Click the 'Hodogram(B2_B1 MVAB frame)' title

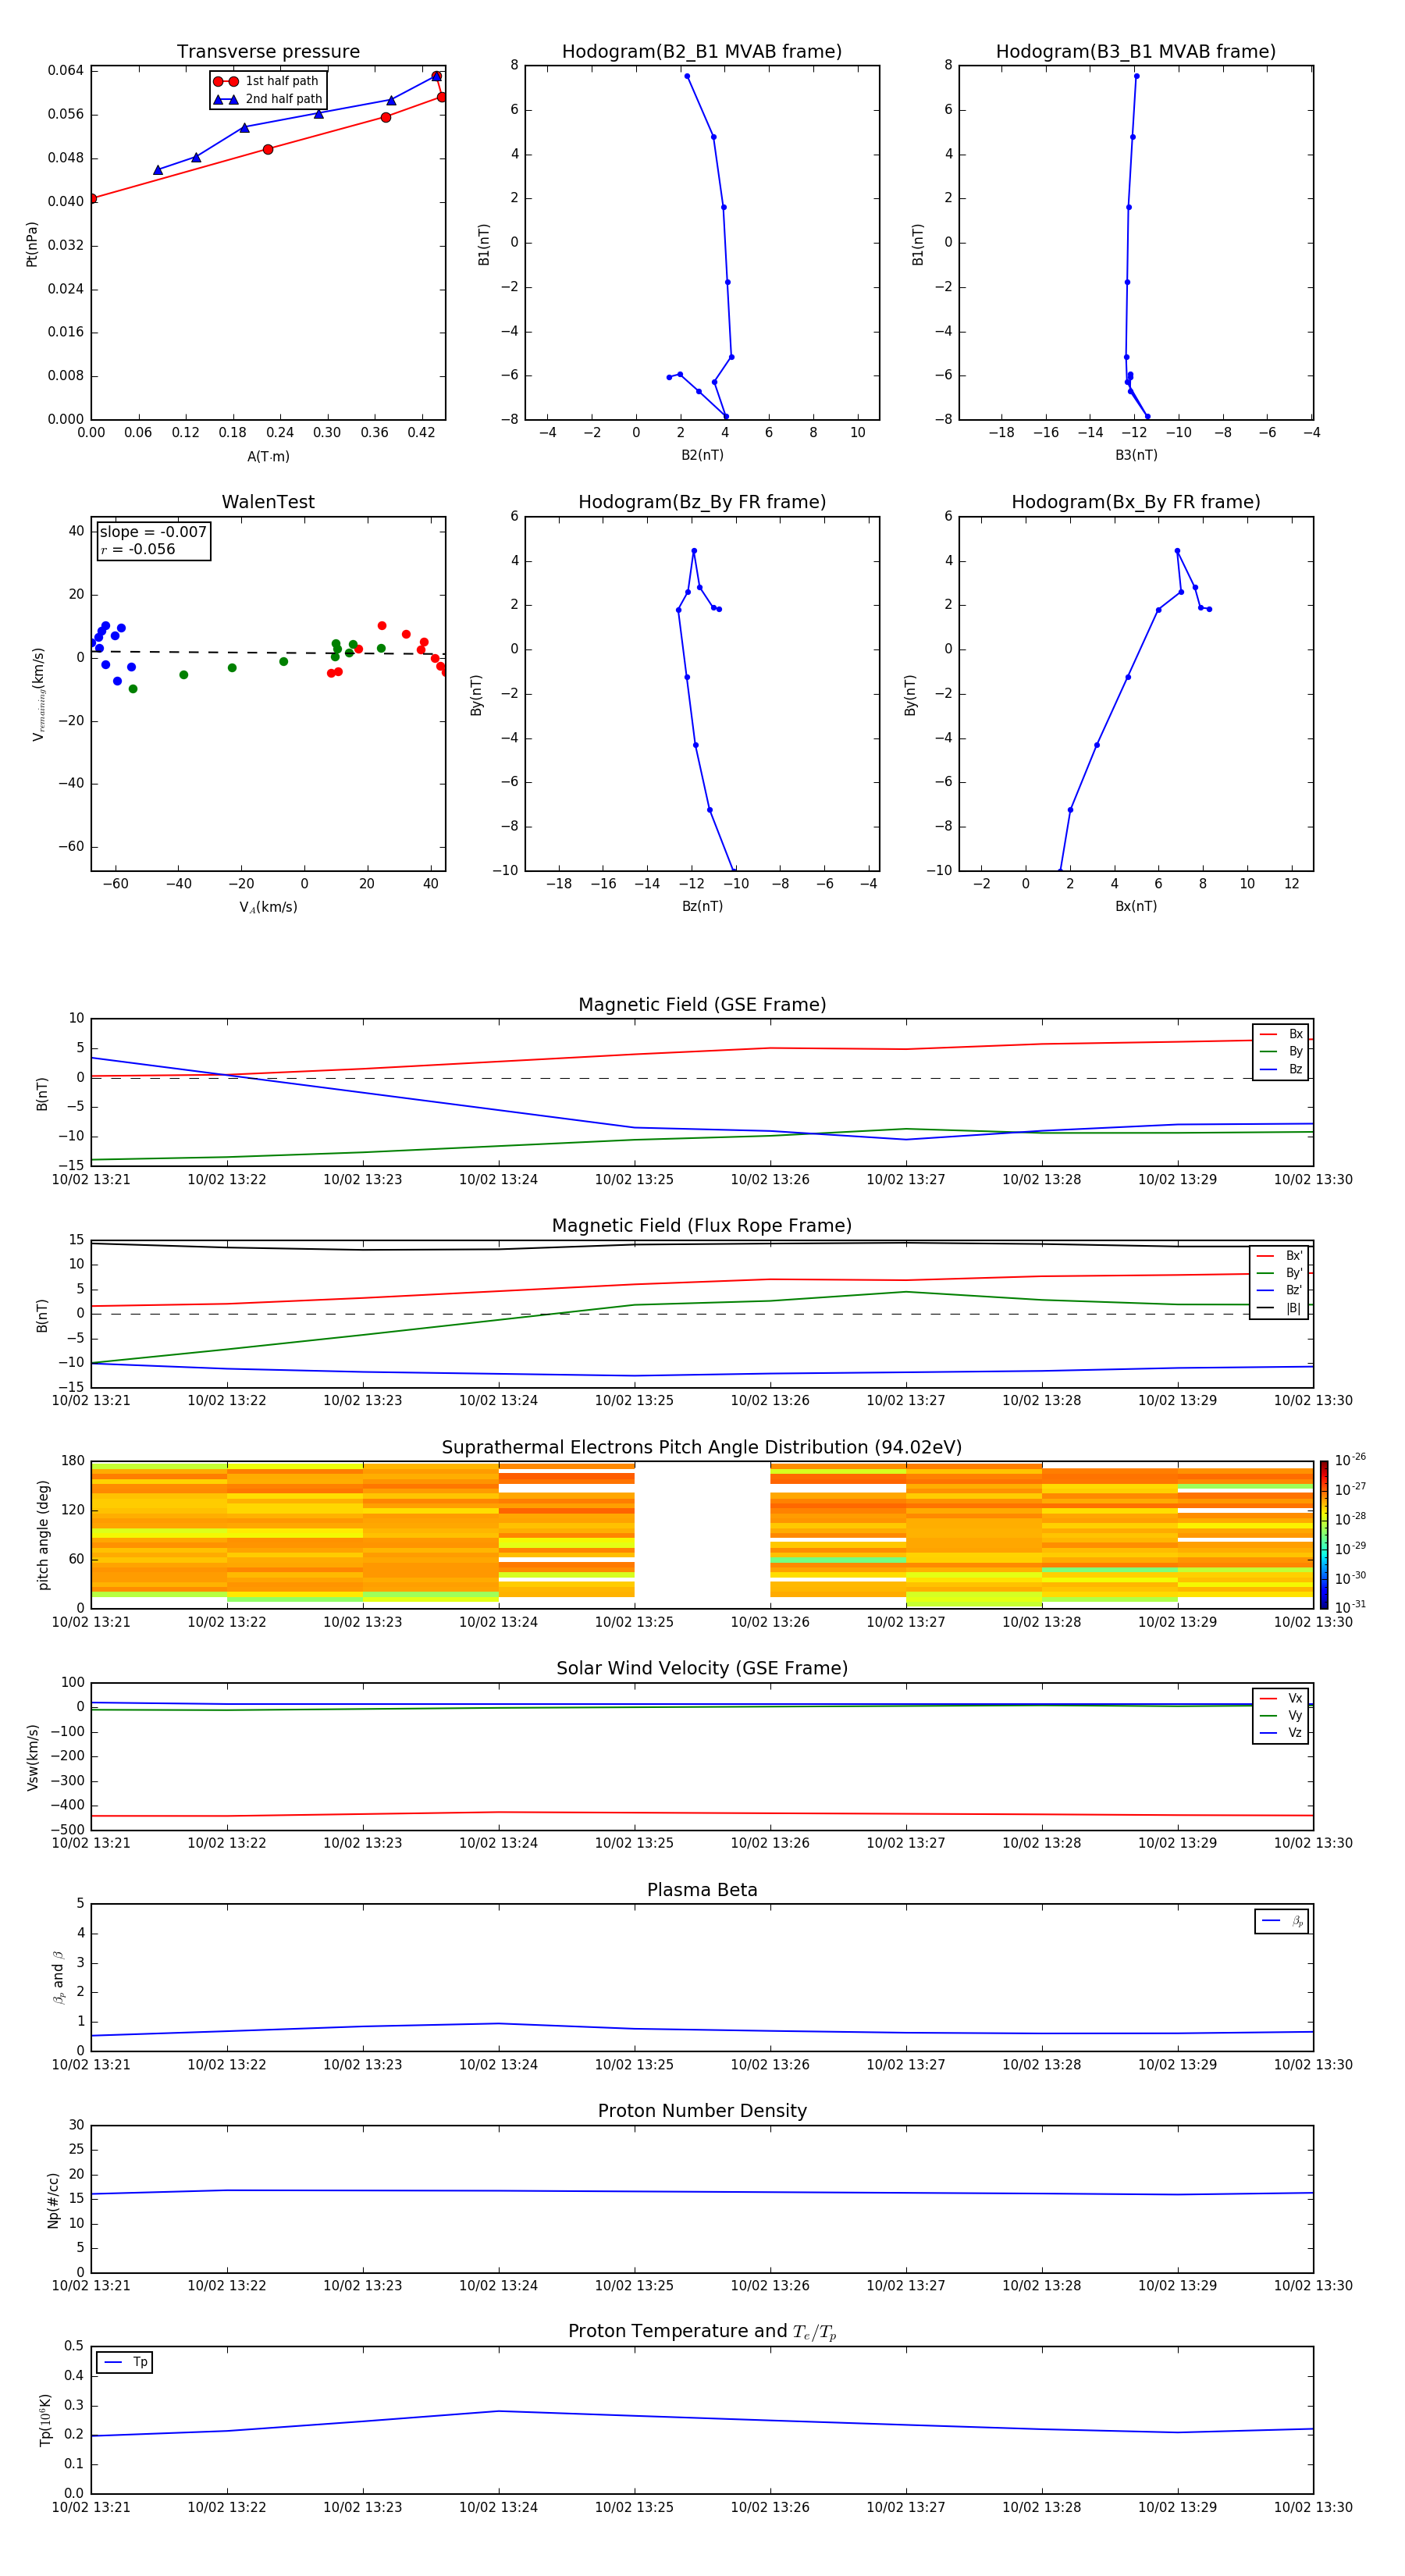[702, 52]
